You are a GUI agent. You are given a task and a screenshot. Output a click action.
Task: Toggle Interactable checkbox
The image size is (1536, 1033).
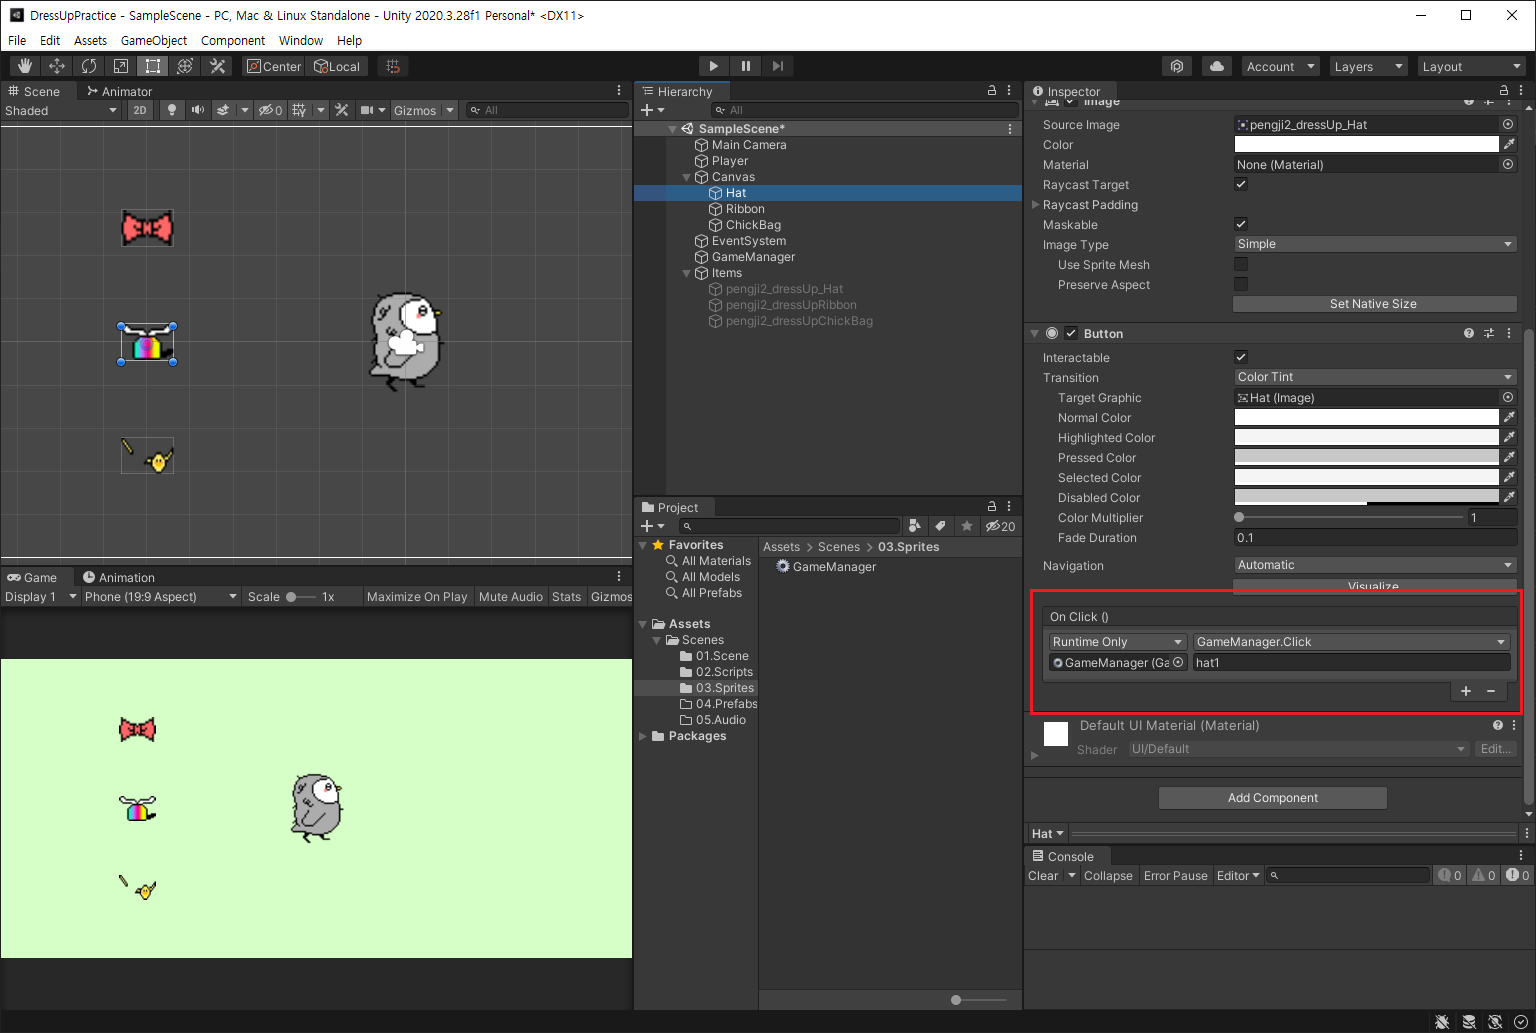(1241, 357)
